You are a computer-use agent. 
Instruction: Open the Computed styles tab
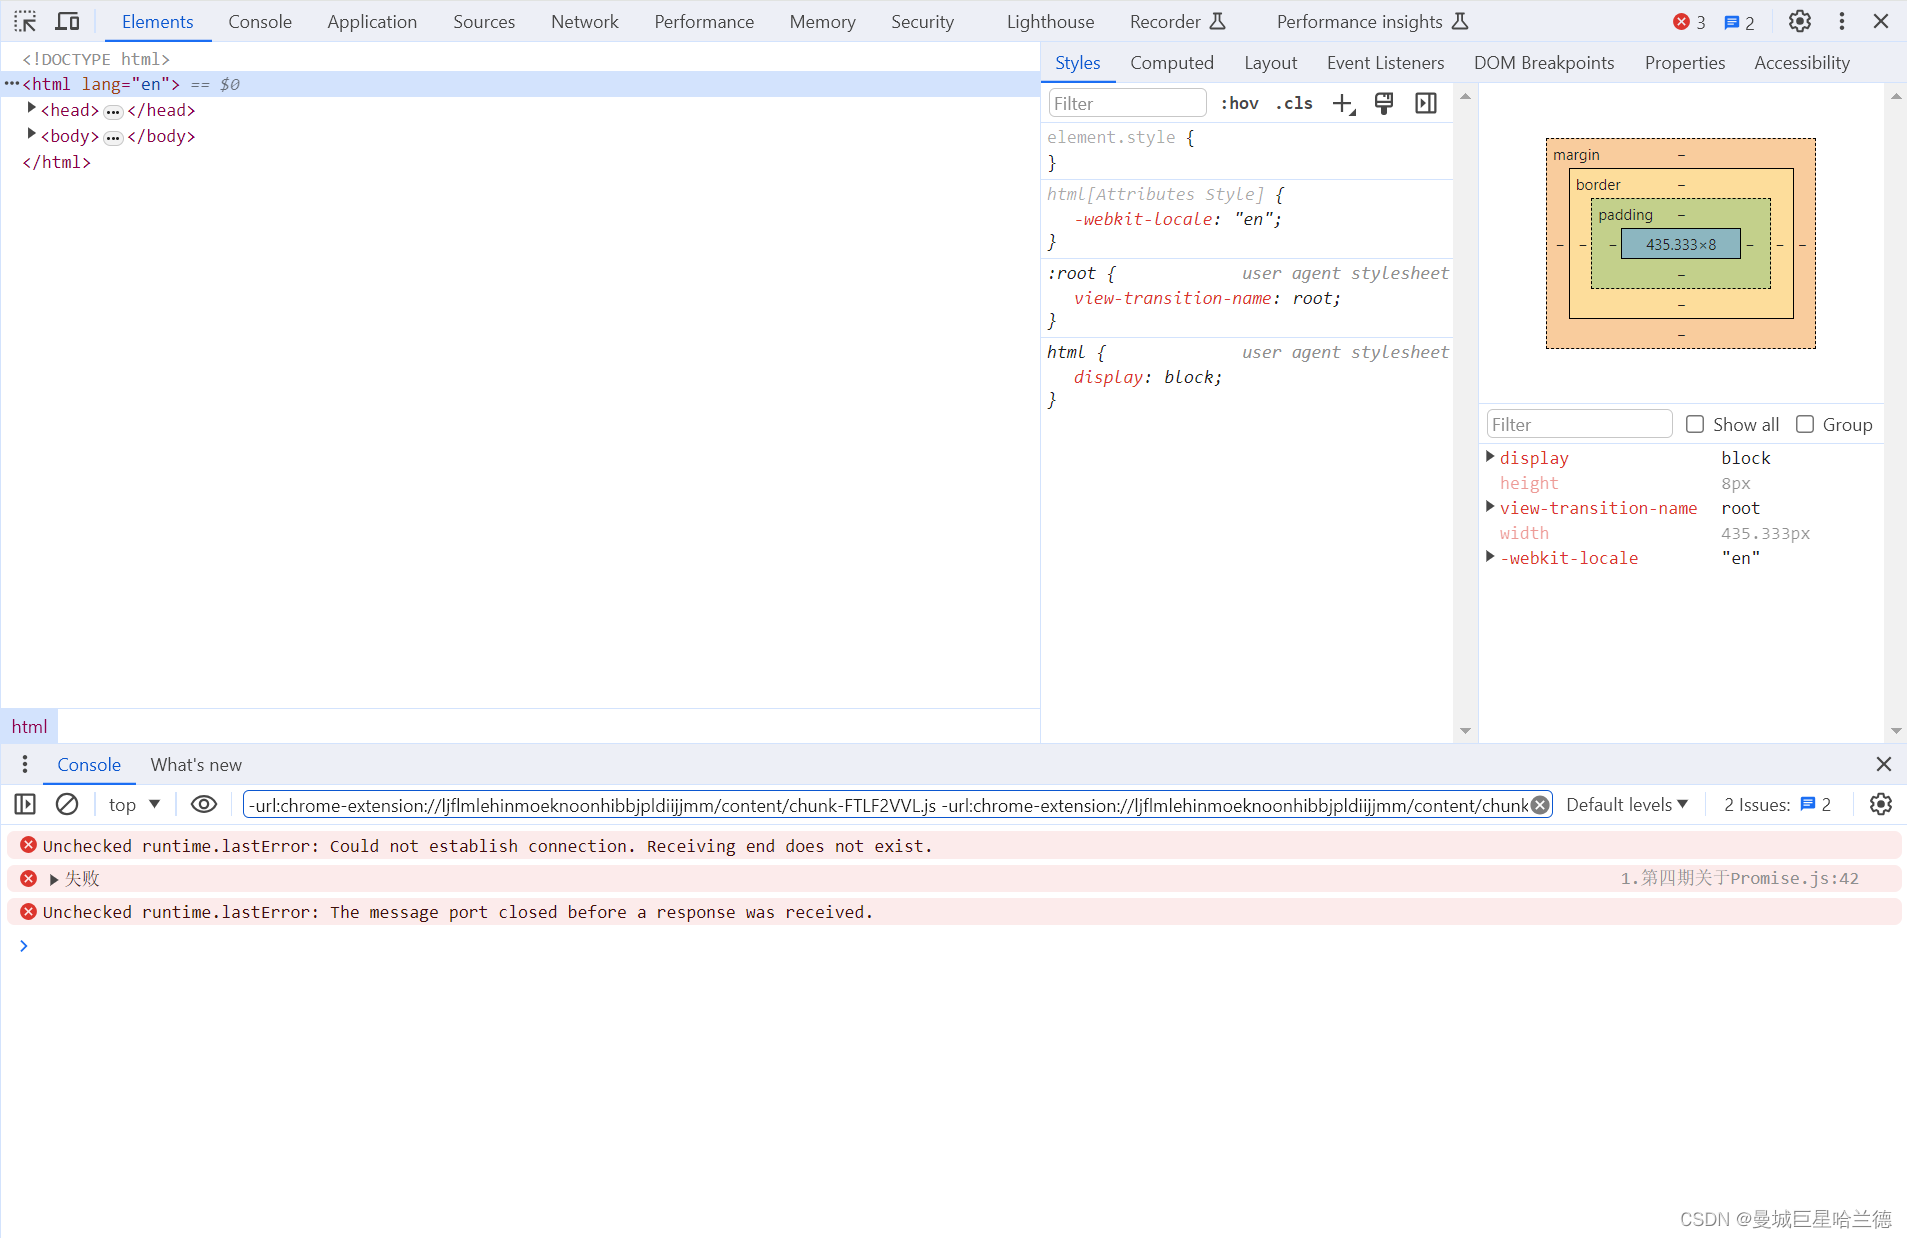point(1172,63)
